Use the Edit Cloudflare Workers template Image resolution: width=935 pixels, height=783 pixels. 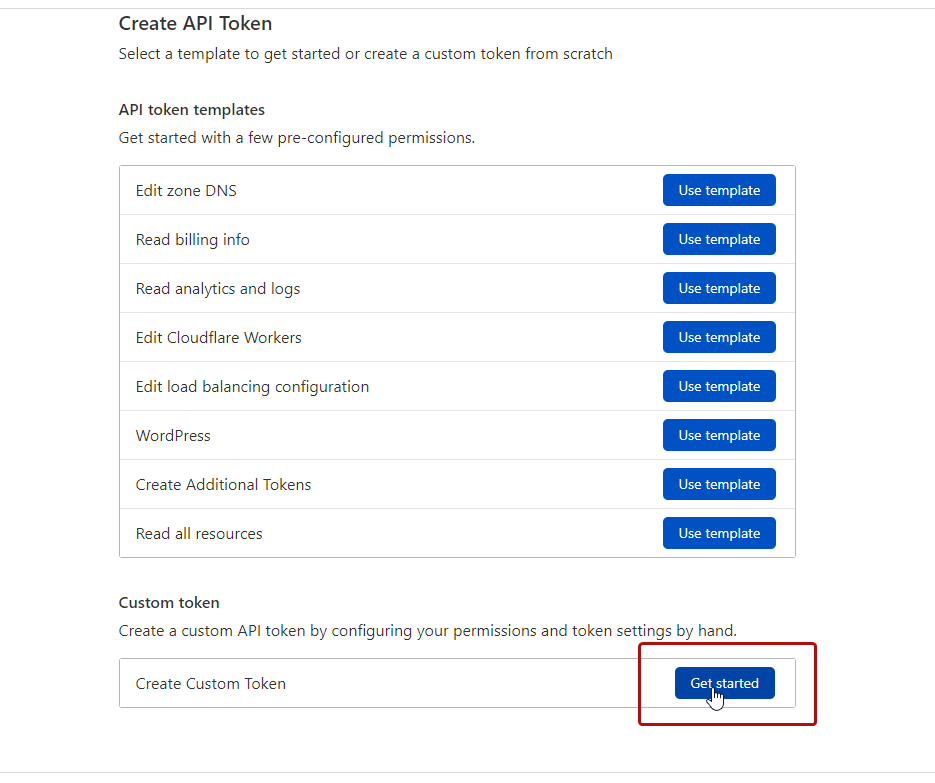719,337
